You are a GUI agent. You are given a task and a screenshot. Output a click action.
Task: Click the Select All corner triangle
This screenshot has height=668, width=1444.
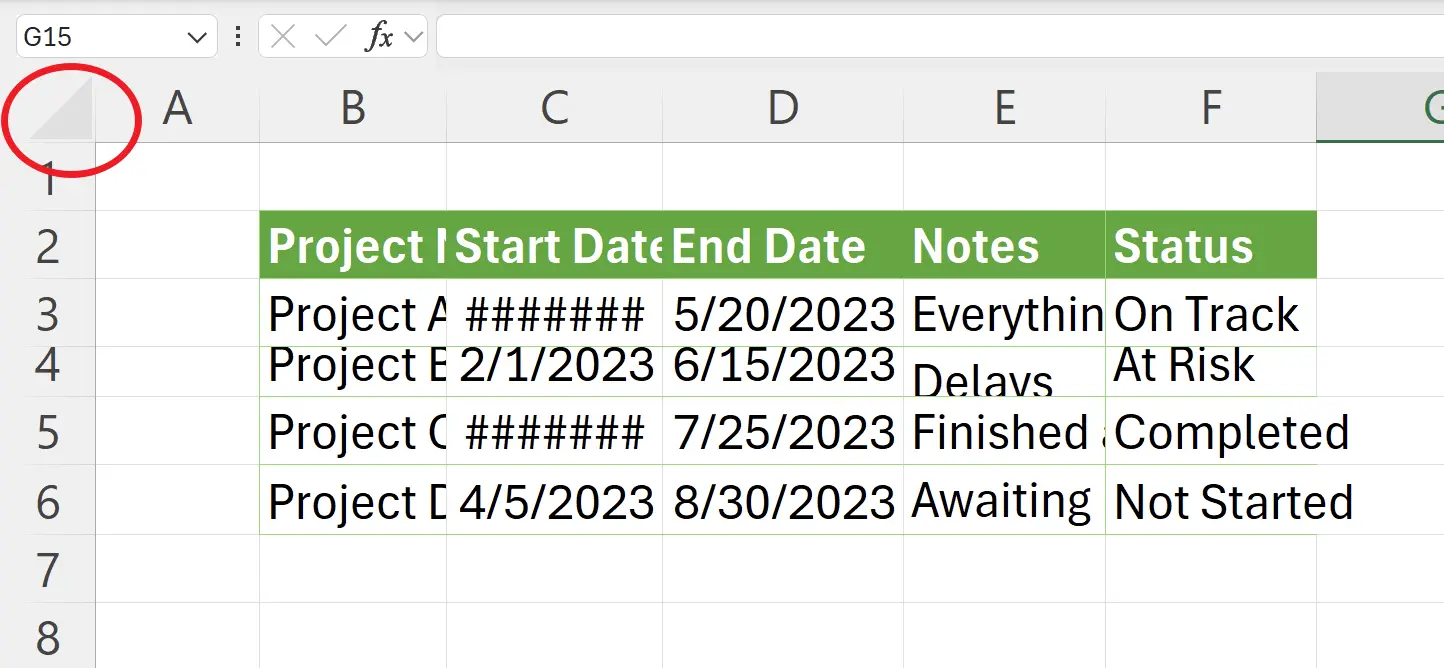62,109
